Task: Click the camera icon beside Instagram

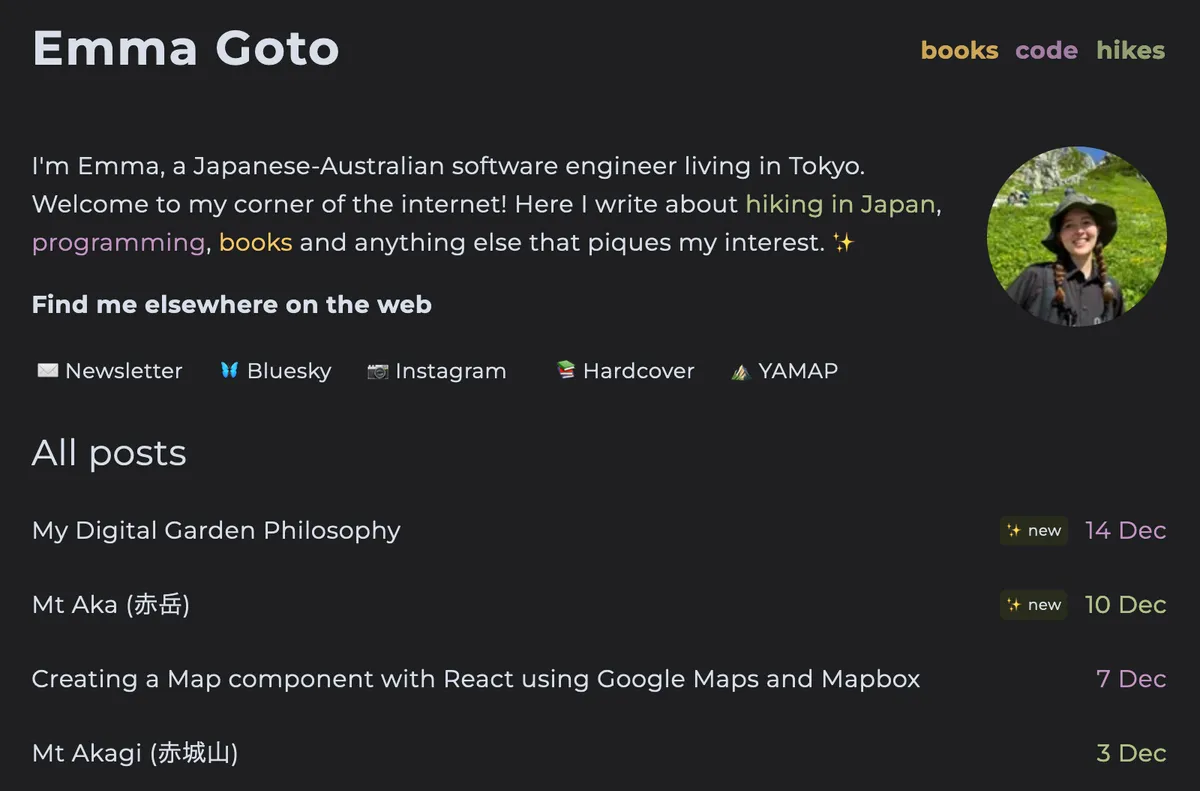Action: pyautogui.click(x=377, y=371)
